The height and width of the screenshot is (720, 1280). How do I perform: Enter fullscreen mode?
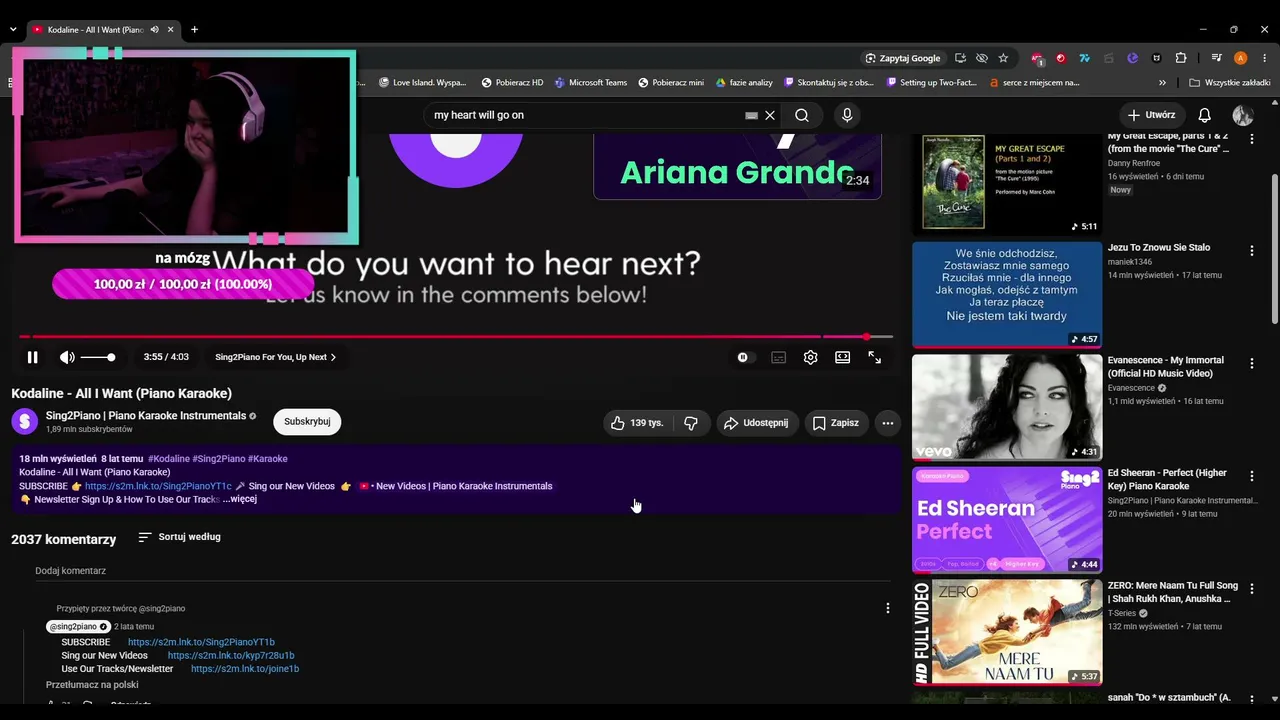click(x=875, y=357)
